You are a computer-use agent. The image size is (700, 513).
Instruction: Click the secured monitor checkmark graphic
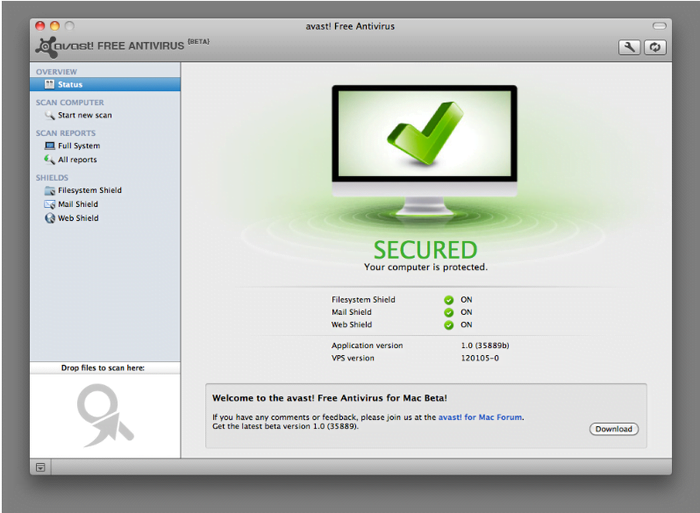pos(425,152)
